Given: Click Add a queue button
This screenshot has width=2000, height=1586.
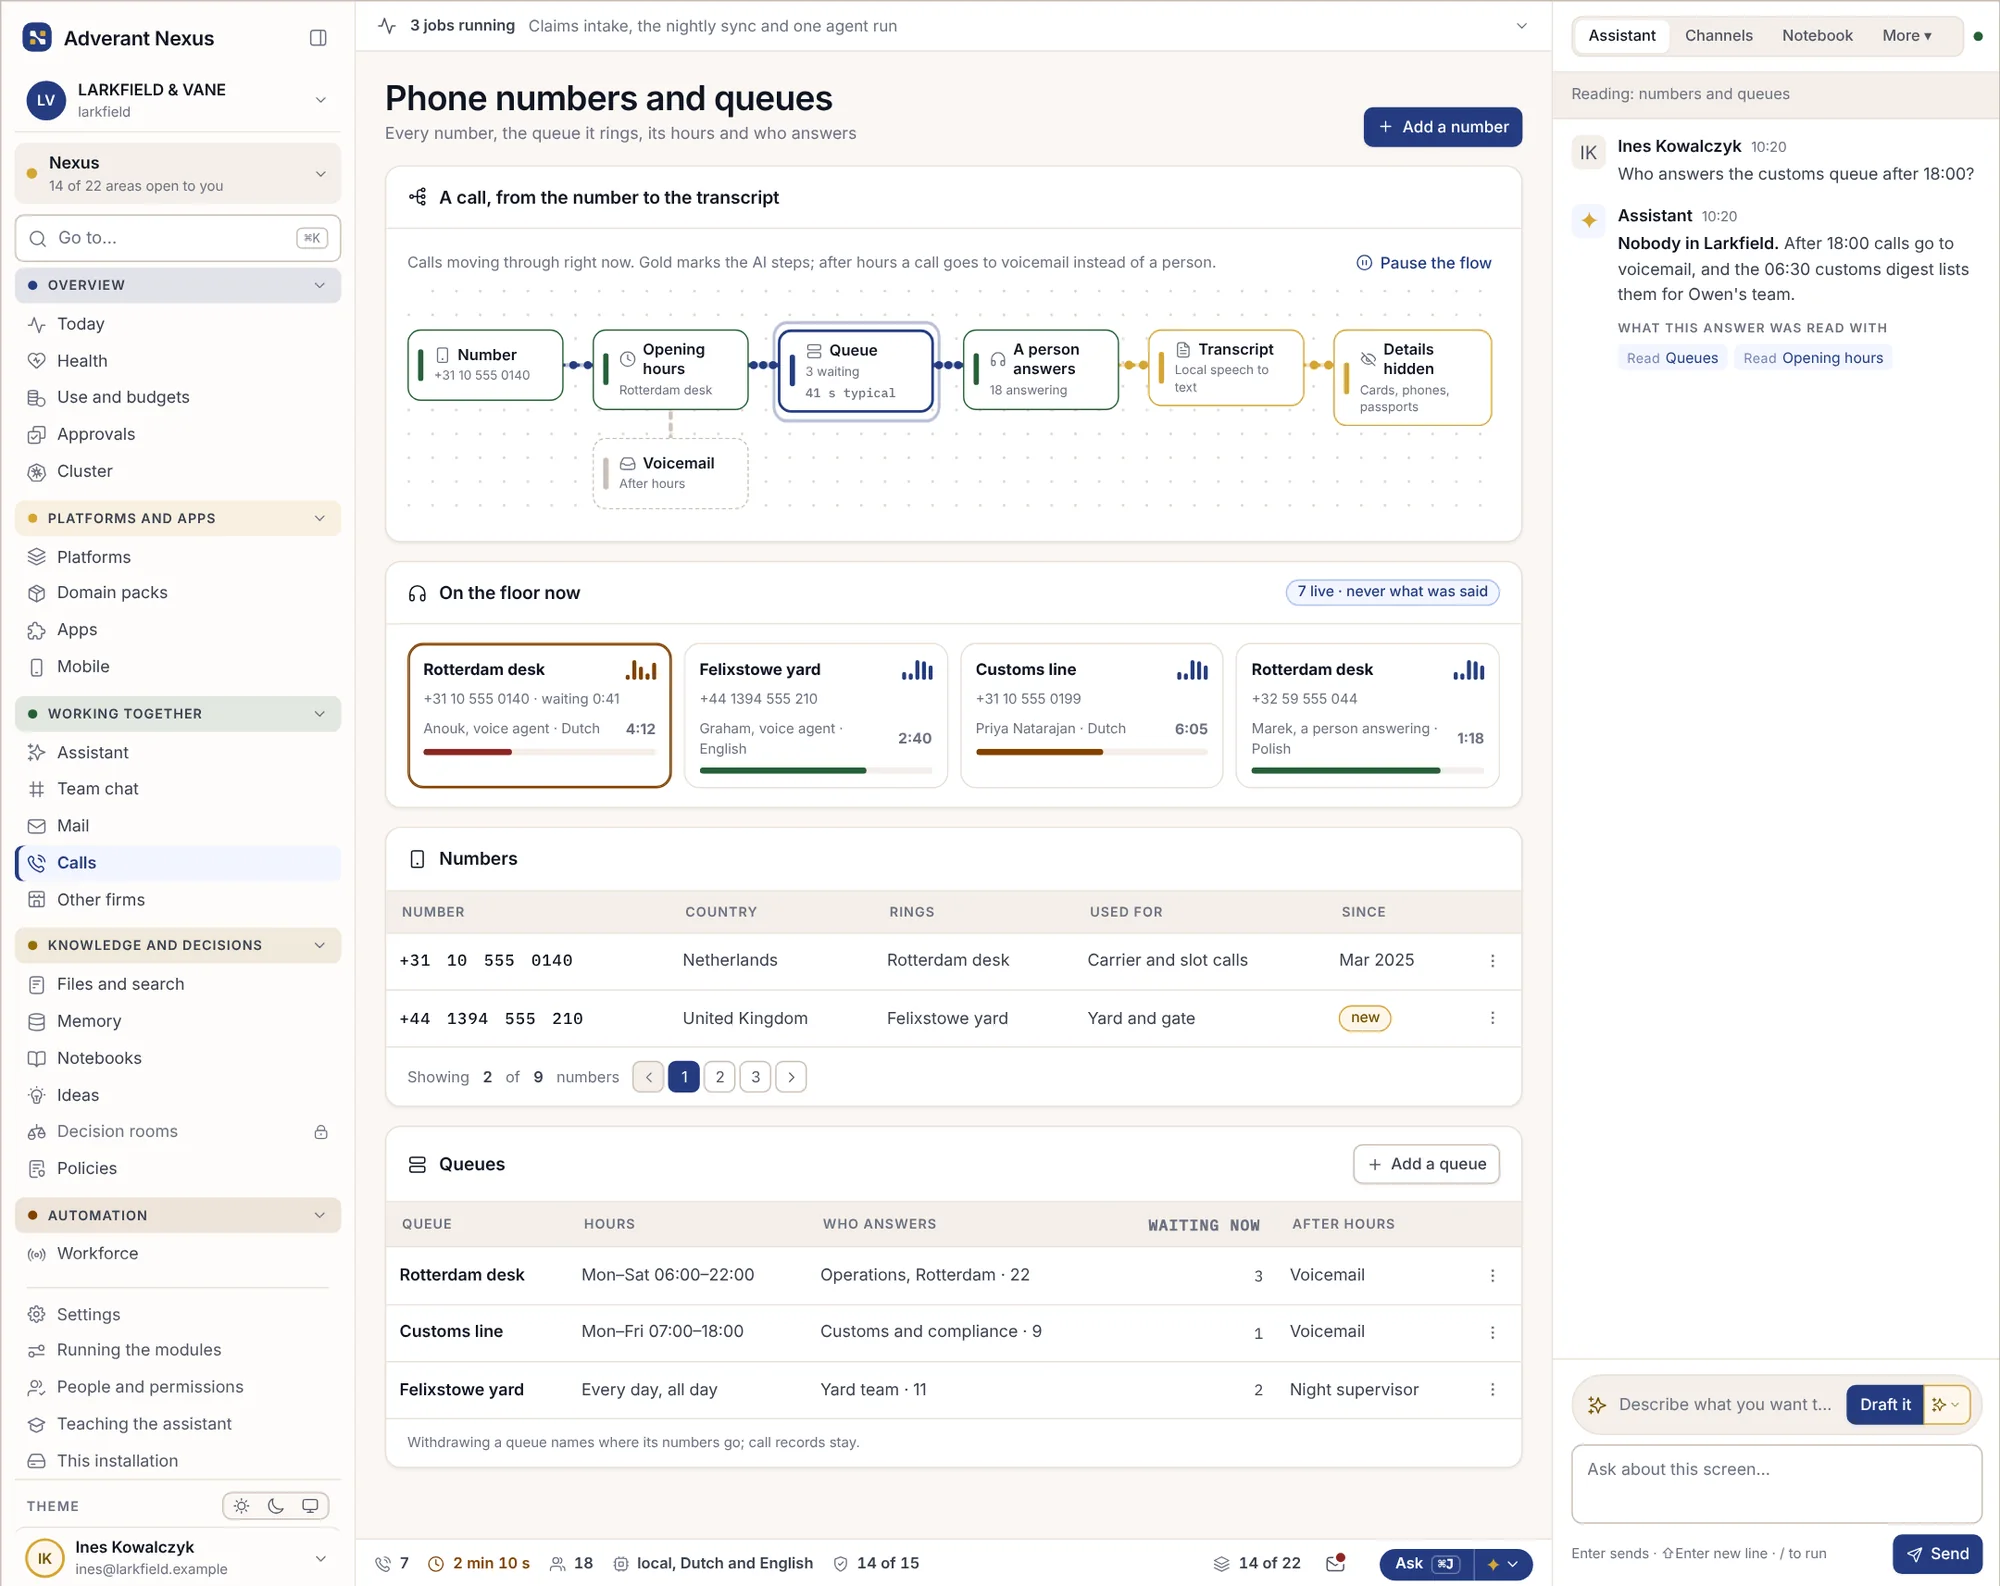Looking at the screenshot, I should pos(1426,1164).
